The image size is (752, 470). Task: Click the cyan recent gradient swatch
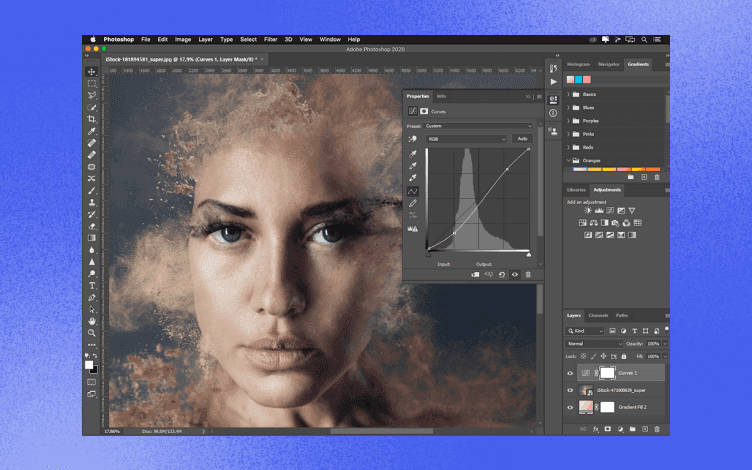coord(579,80)
